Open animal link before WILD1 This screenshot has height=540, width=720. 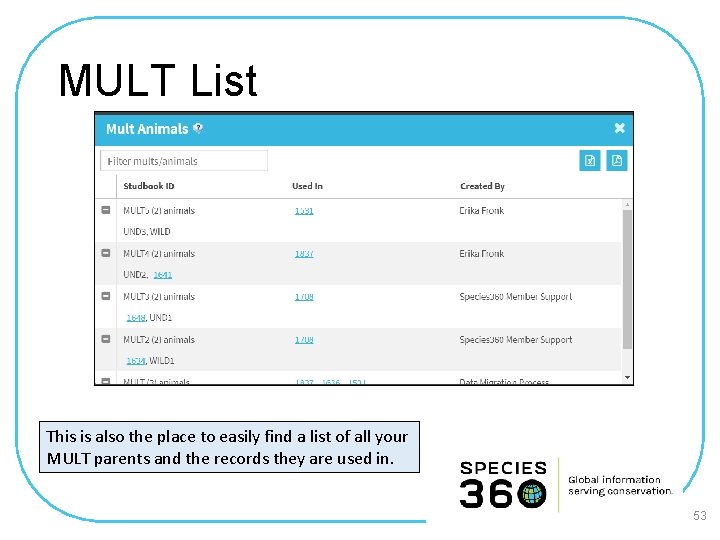tap(136, 360)
